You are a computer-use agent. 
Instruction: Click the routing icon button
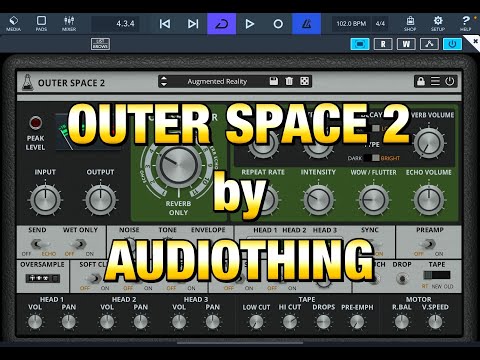tap(429, 44)
